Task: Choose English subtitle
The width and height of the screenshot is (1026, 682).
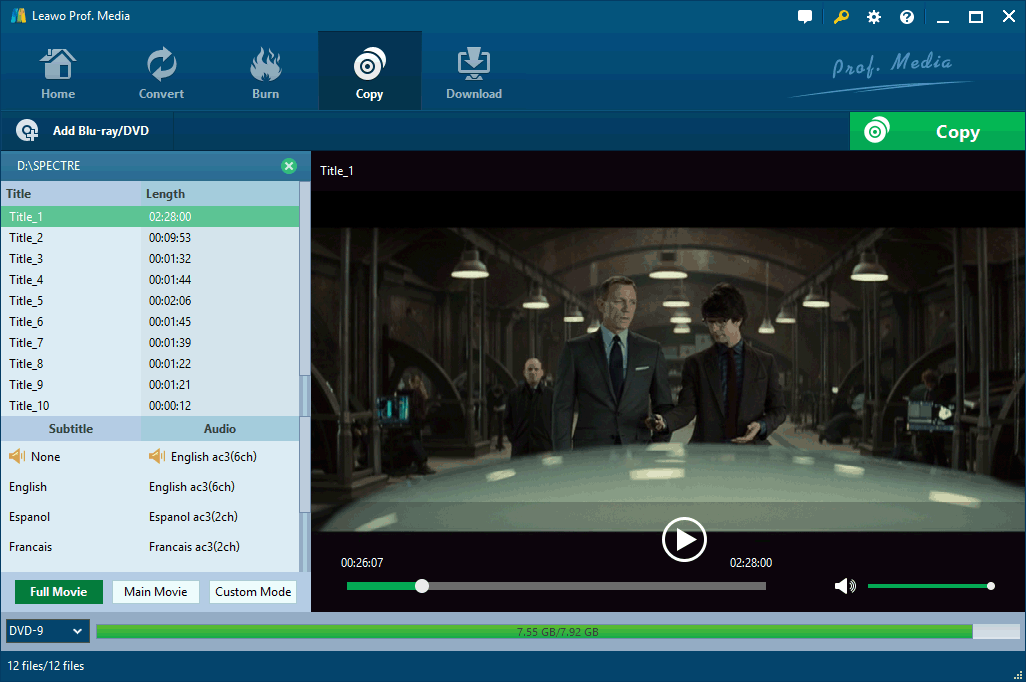Action: (x=28, y=487)
